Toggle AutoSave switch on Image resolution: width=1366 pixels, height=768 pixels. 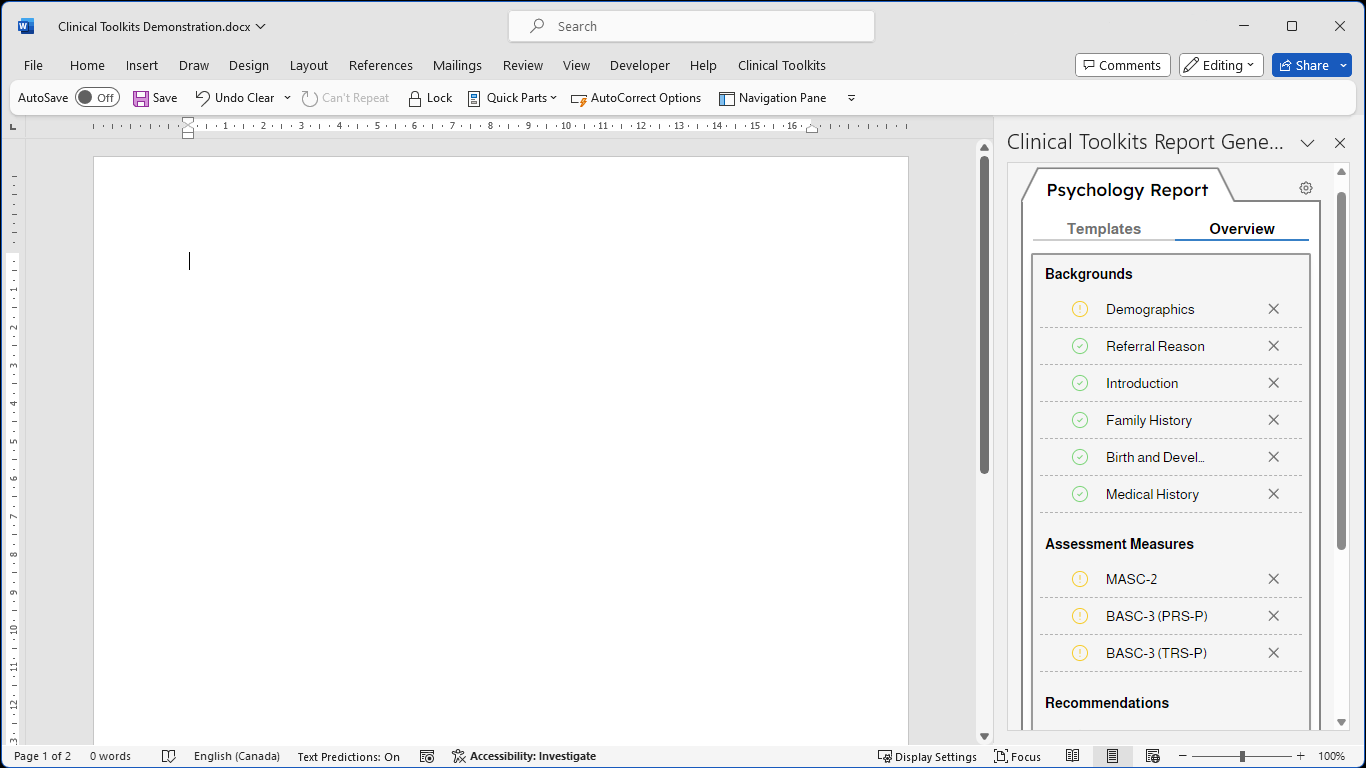point(97,98)
